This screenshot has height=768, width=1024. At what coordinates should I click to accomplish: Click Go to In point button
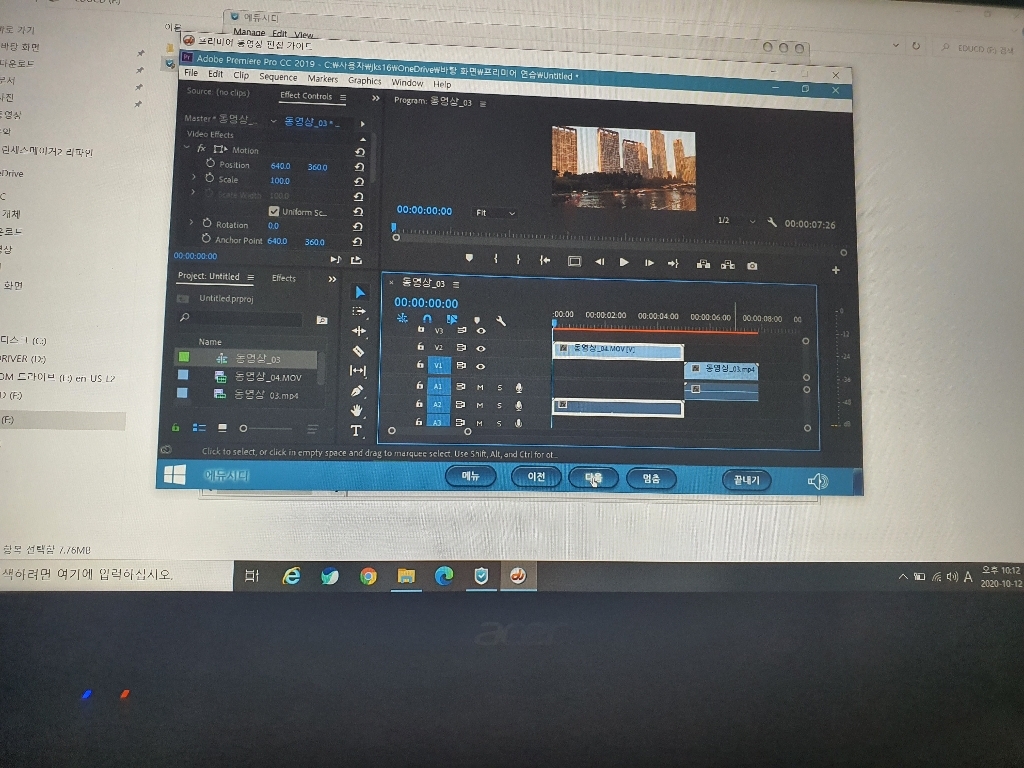(x=545, y=261)
